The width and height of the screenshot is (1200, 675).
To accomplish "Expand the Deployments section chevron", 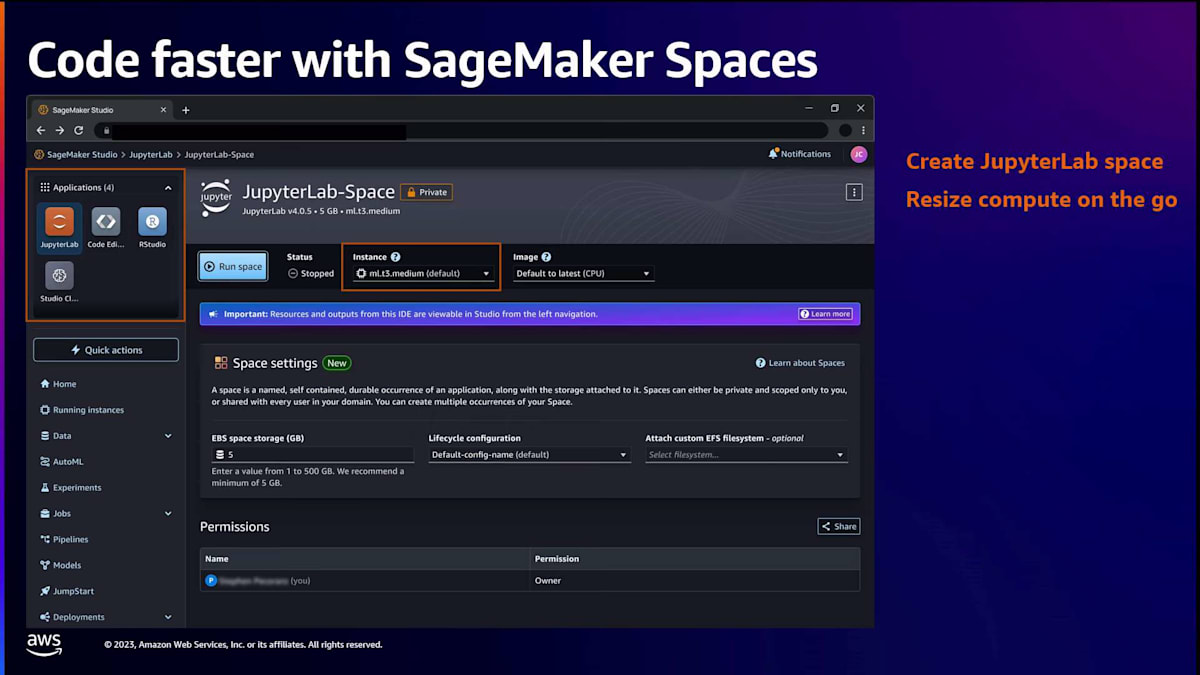I will 168,618.
